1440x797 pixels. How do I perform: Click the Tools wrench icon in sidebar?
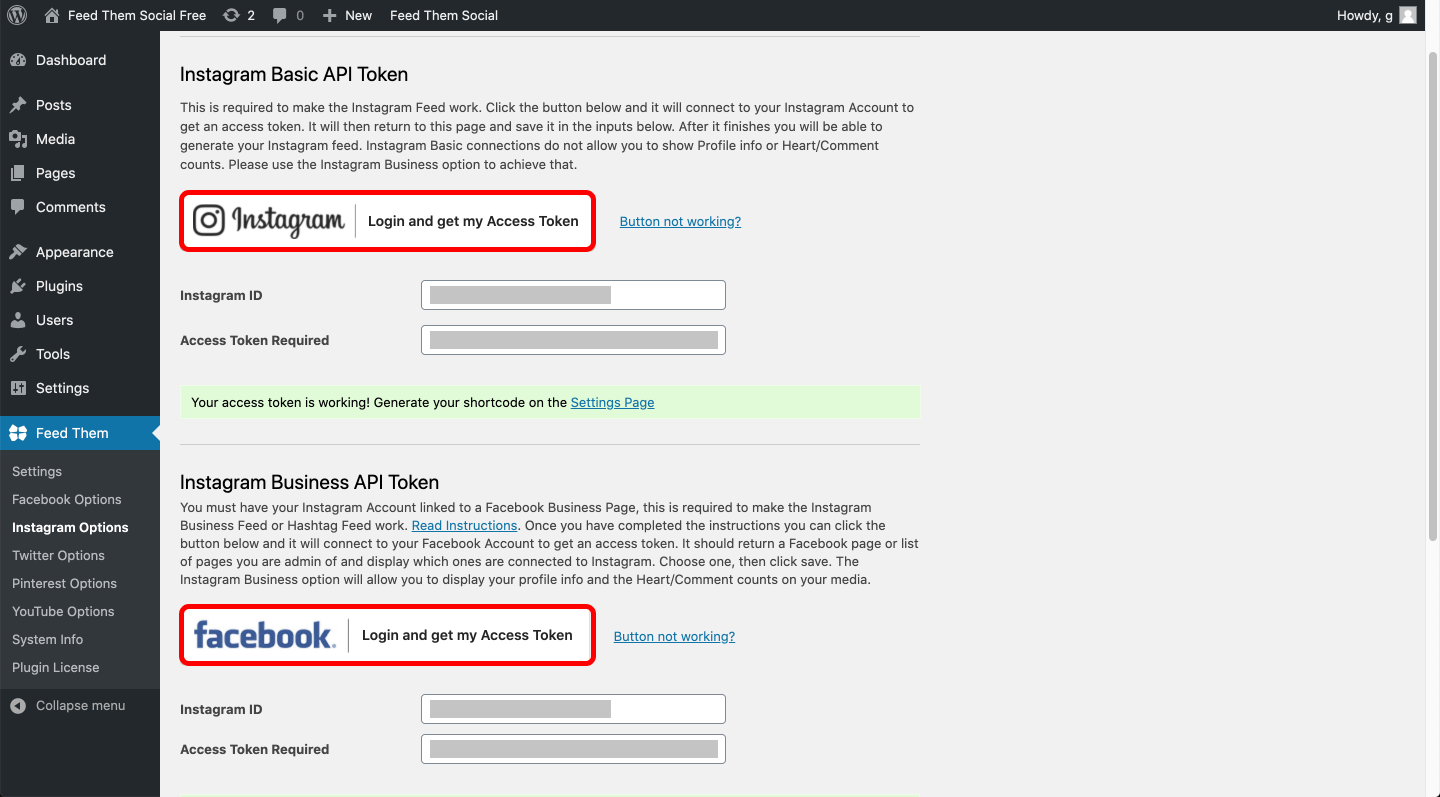click(x=18, y=354)
